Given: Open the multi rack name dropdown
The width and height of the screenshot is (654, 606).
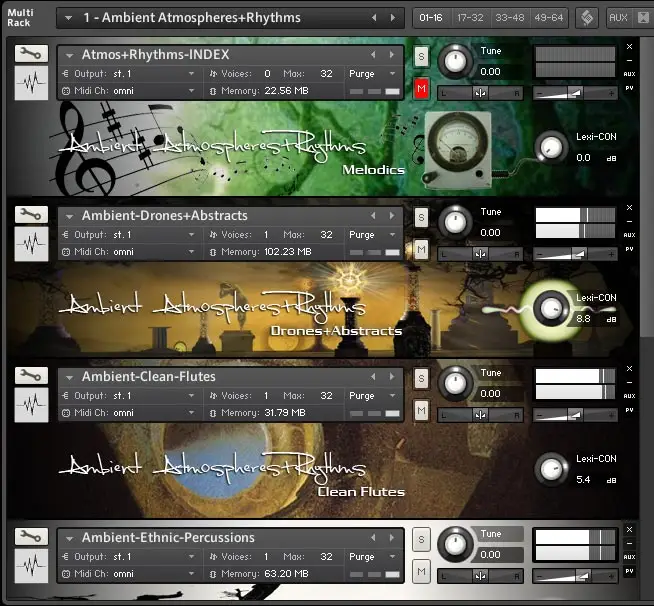Looking at the screenshot, I should tap(69, 18).
